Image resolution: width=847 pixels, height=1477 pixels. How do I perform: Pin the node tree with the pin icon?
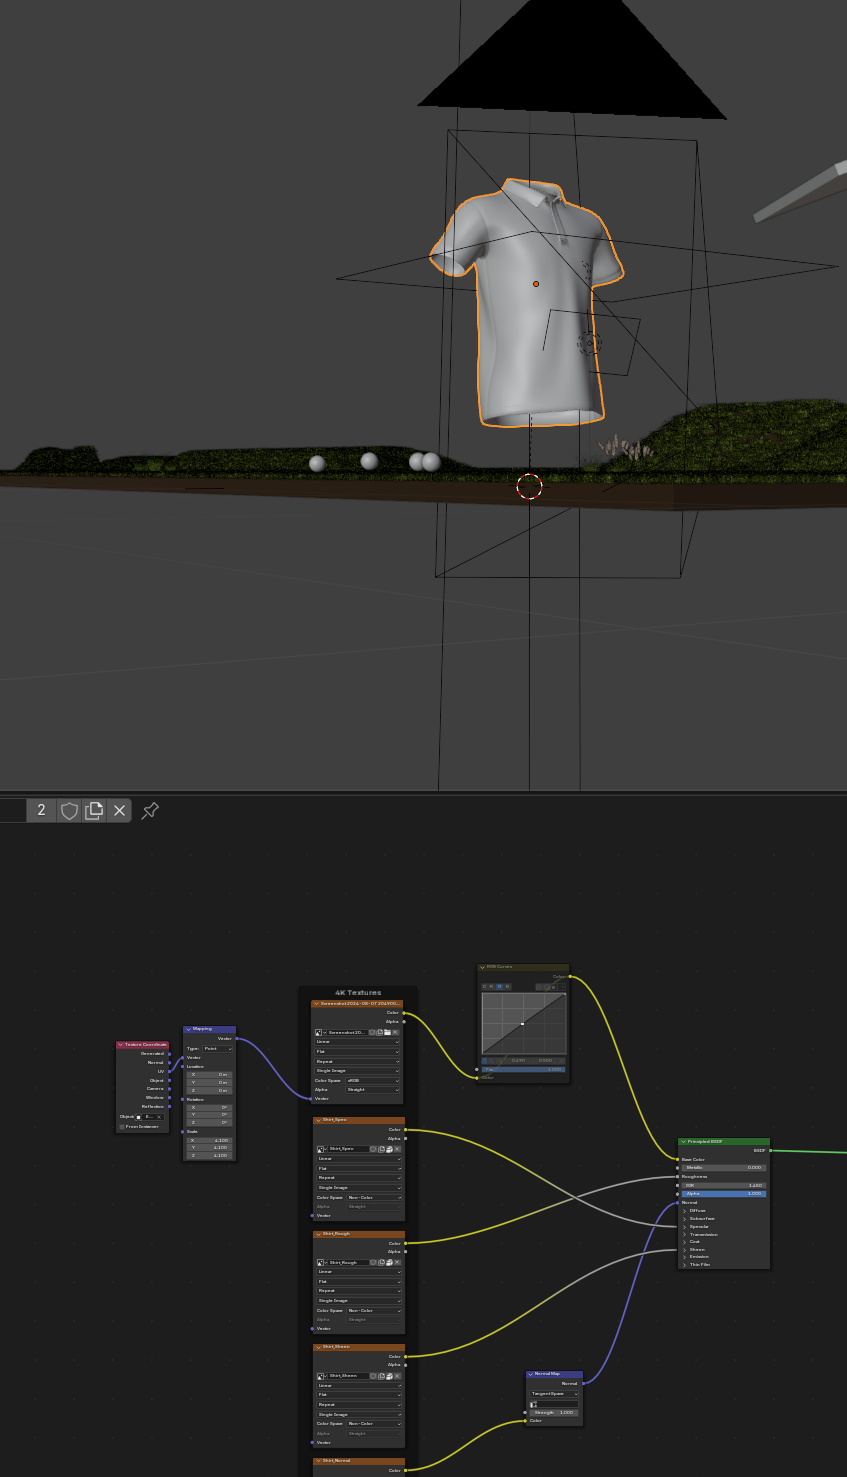150,810
